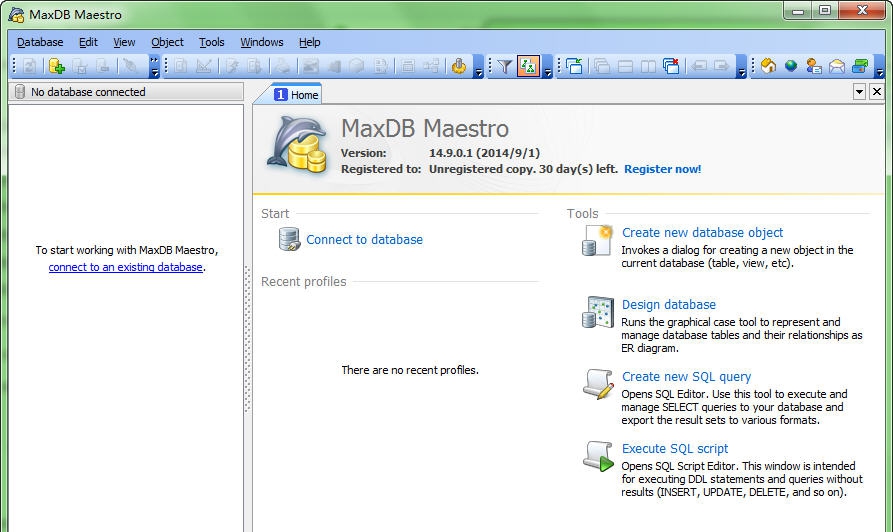893x532 pixels.
Task: Open the Windows menu
Action: pyautogui.click(x=262, y=42)
